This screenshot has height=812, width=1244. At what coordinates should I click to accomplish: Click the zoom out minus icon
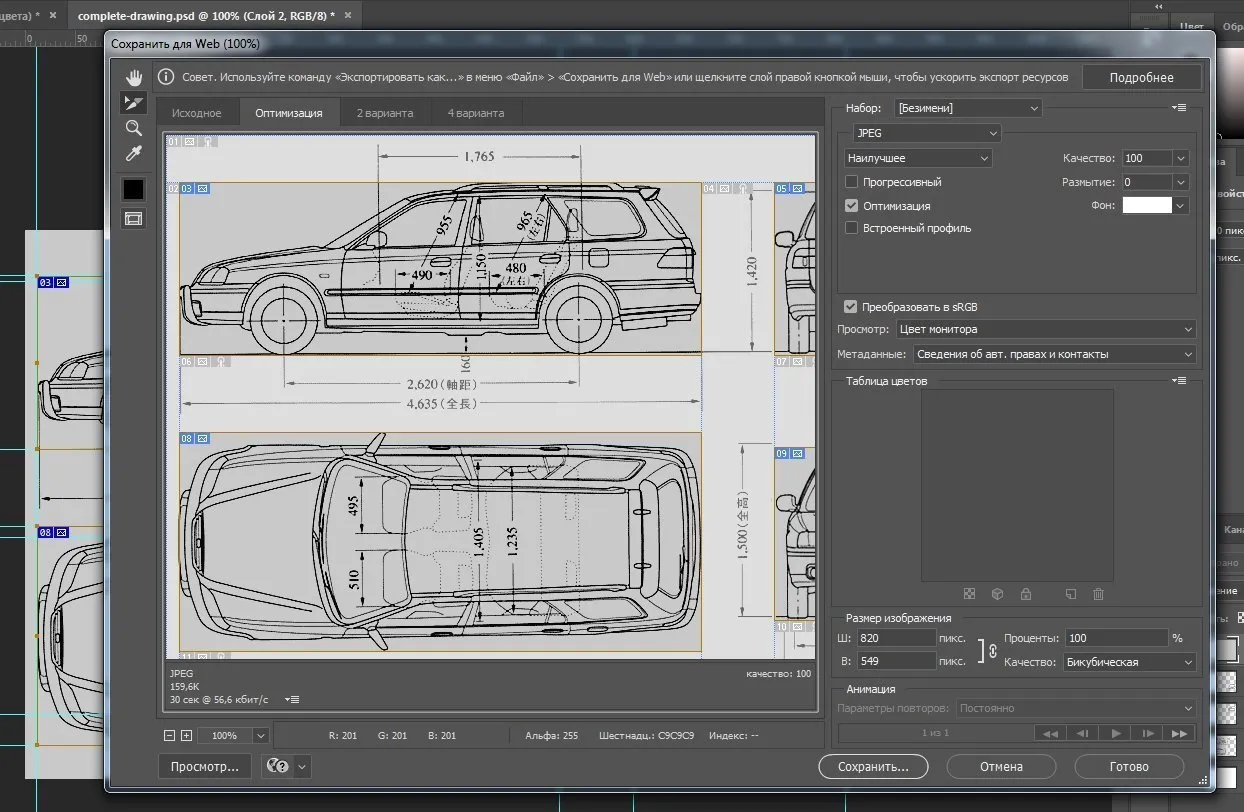[x=169, y=736]
